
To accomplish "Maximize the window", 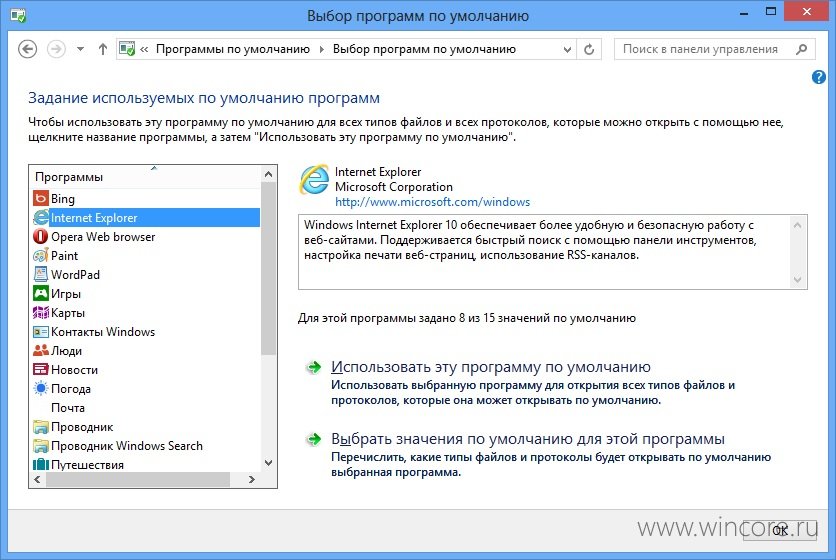I will [x=771, y=12].
